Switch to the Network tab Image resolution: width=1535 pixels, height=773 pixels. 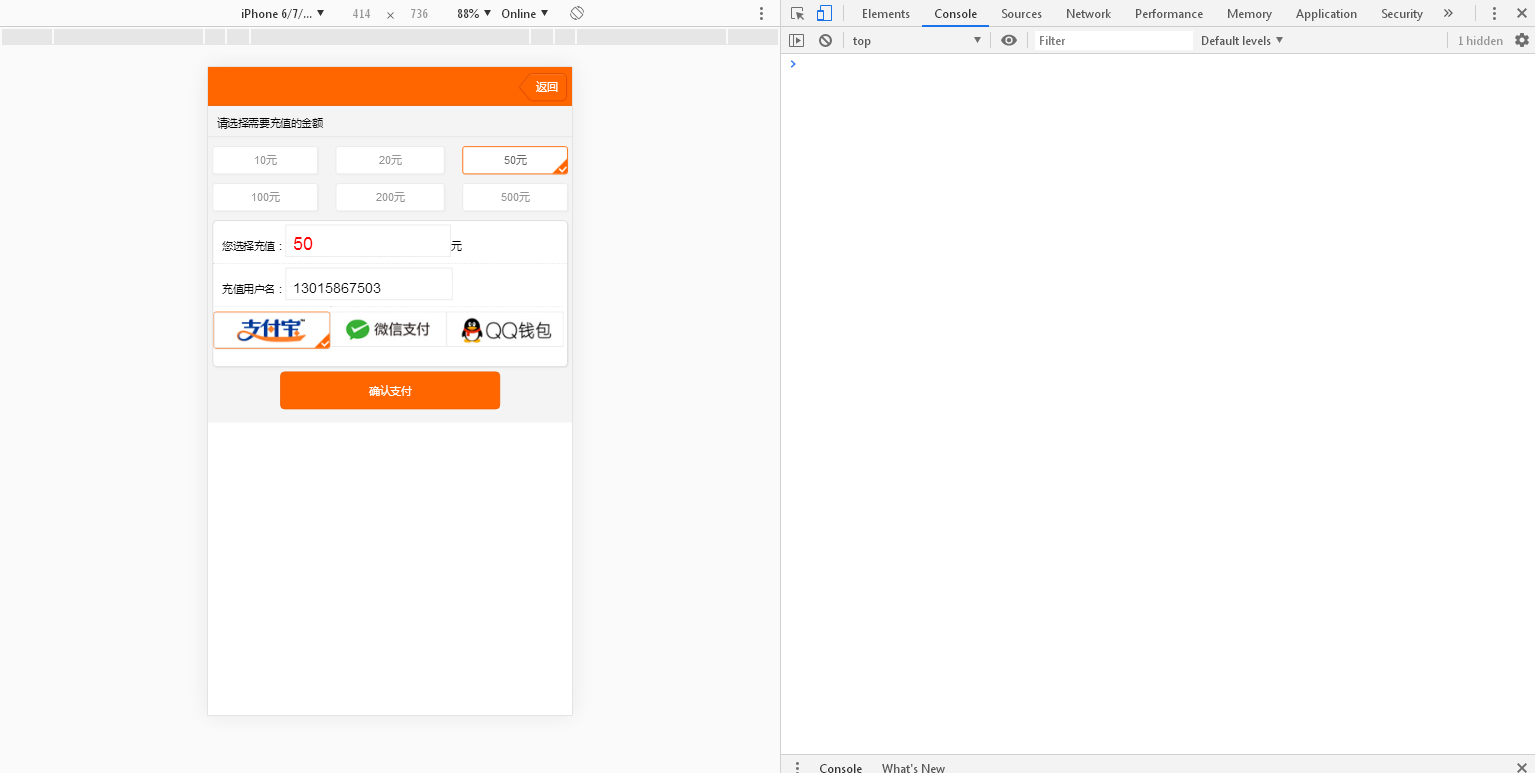(1088, 14)
